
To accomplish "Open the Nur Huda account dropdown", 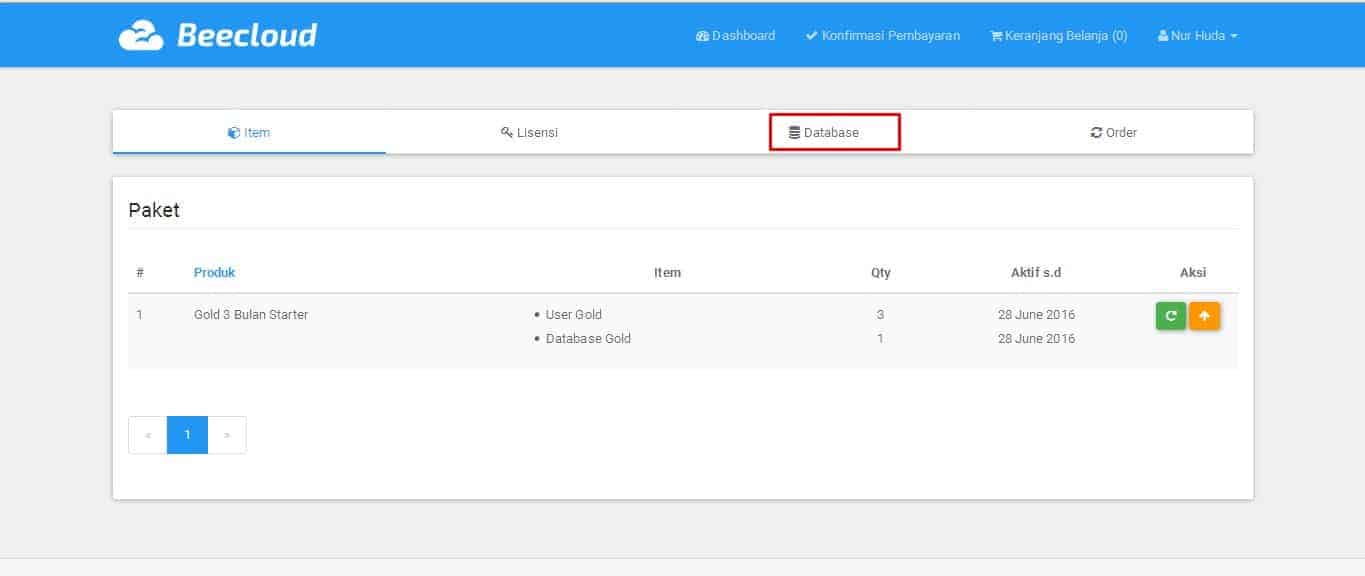I will pos(1197,34).
